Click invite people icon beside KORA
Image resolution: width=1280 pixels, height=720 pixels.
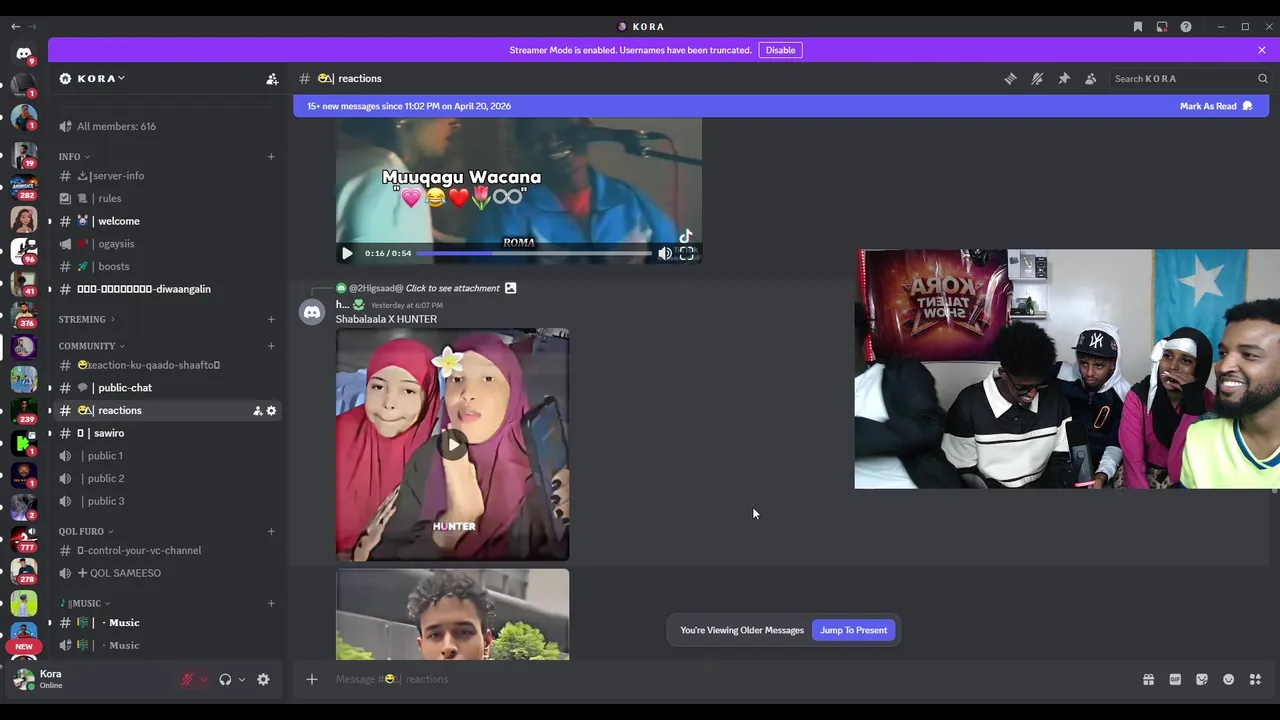271,78
